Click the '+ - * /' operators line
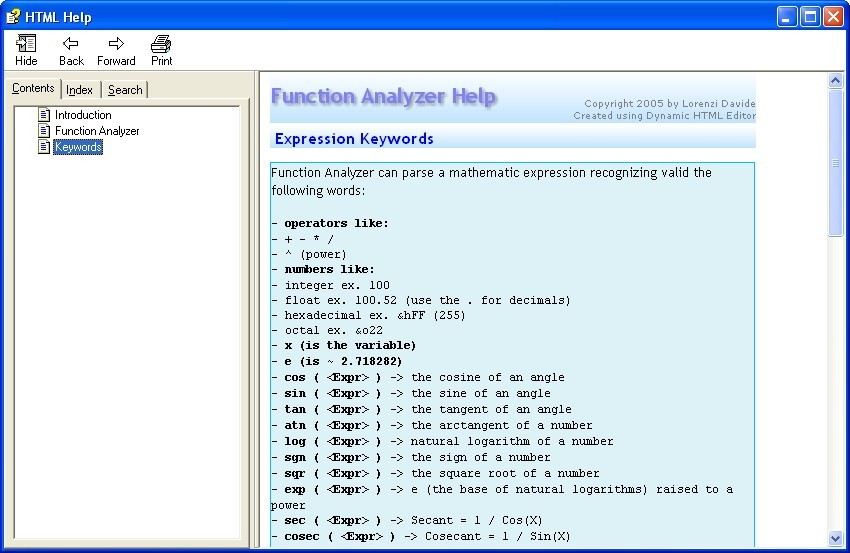This screenshot has width=850, height=553. point(302,239)
